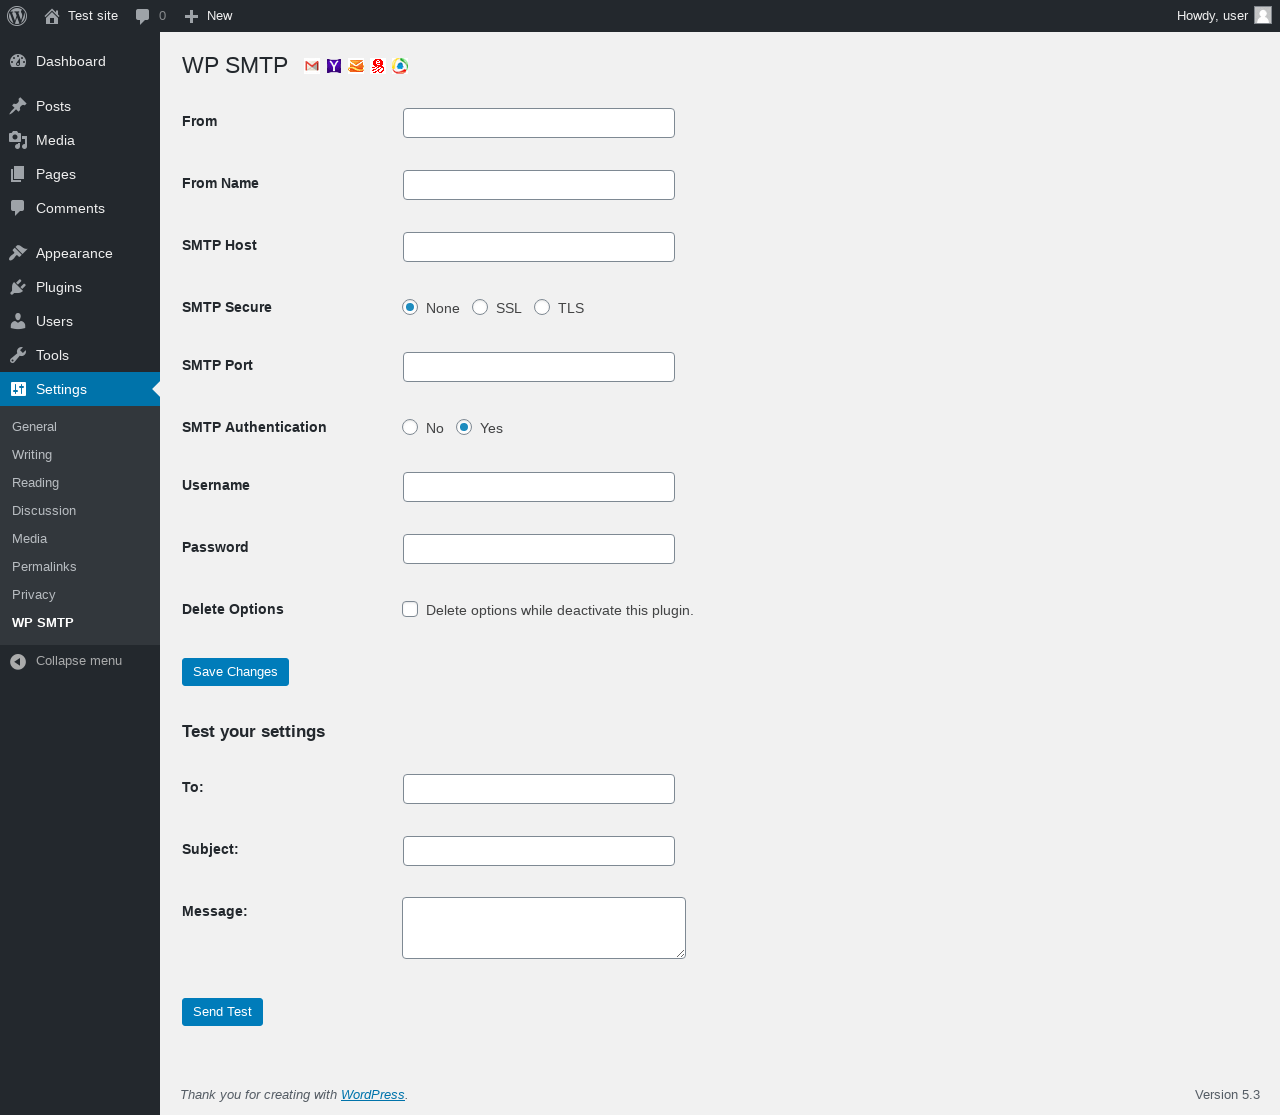Image resolution: width=1280 pixels, height=1115 pixels.
Task: Click the user avatar in the top right
Action: [1263, 16]
